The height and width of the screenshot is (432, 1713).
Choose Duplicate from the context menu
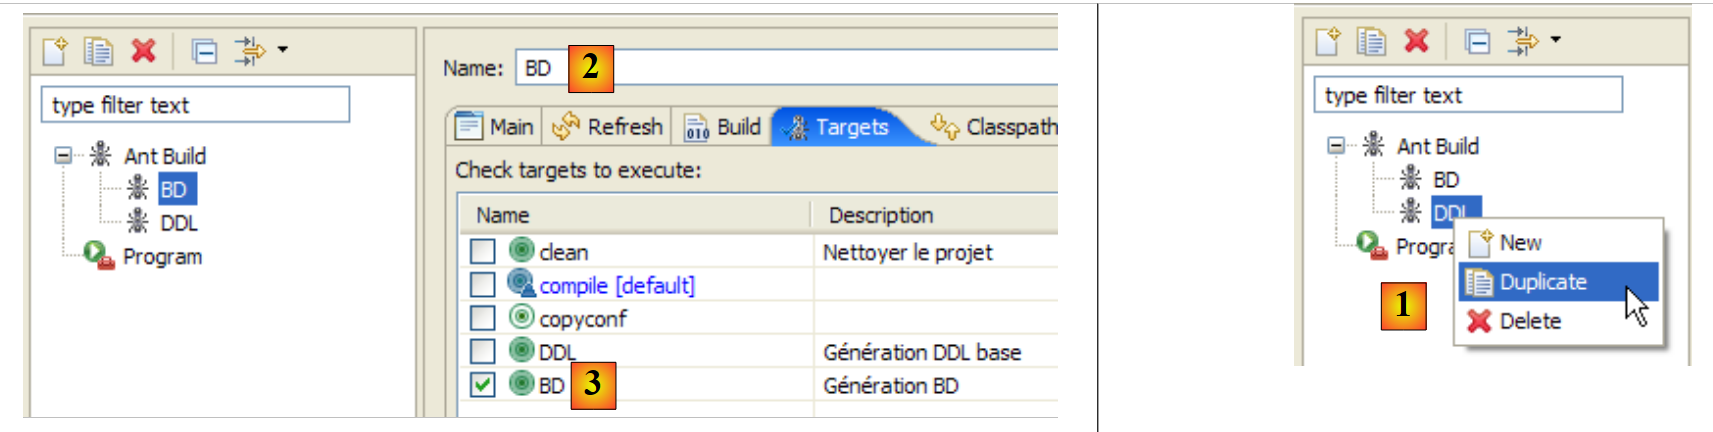tap(1542, 282)
